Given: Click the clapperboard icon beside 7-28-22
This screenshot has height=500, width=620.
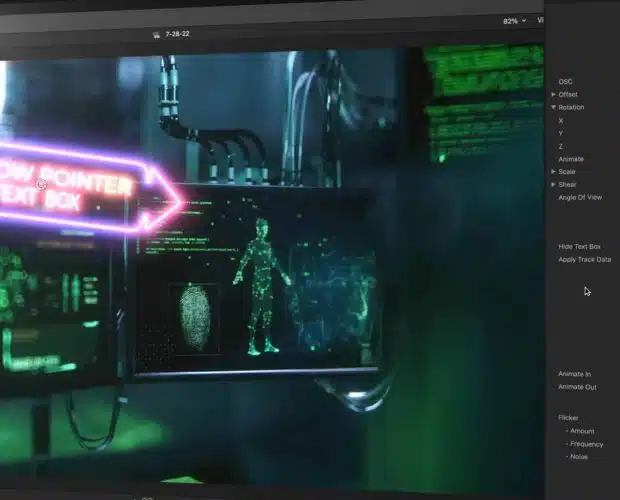Looking at the screenshot, I should [x=157, y=35].
